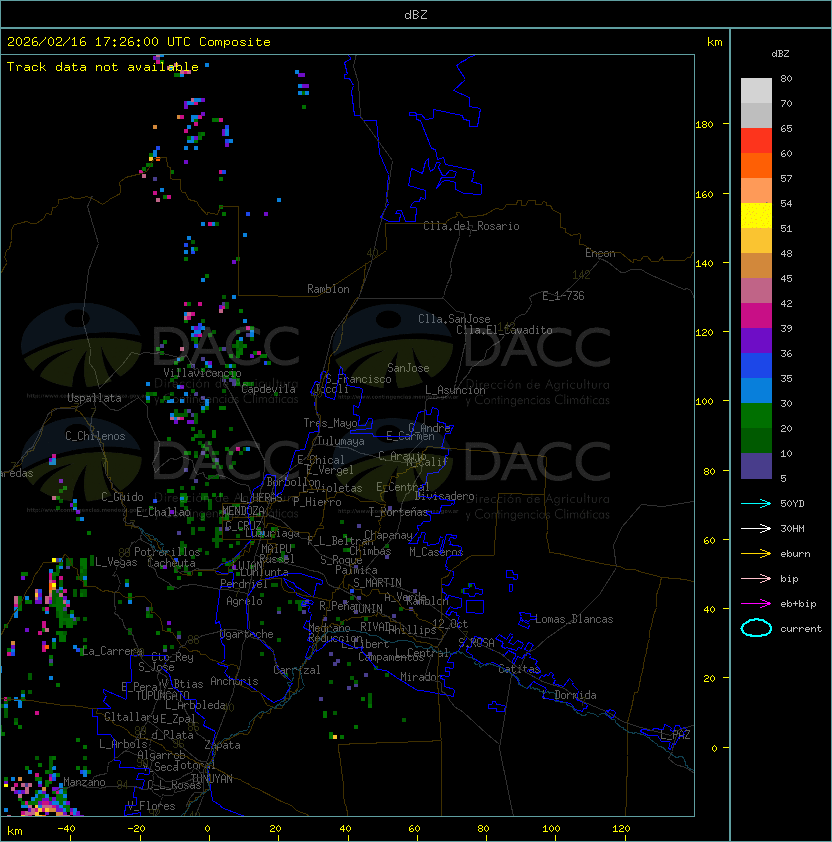Click the magenta eb+bip arrow icon
This screenshot has width=832, height=842.
756,603
